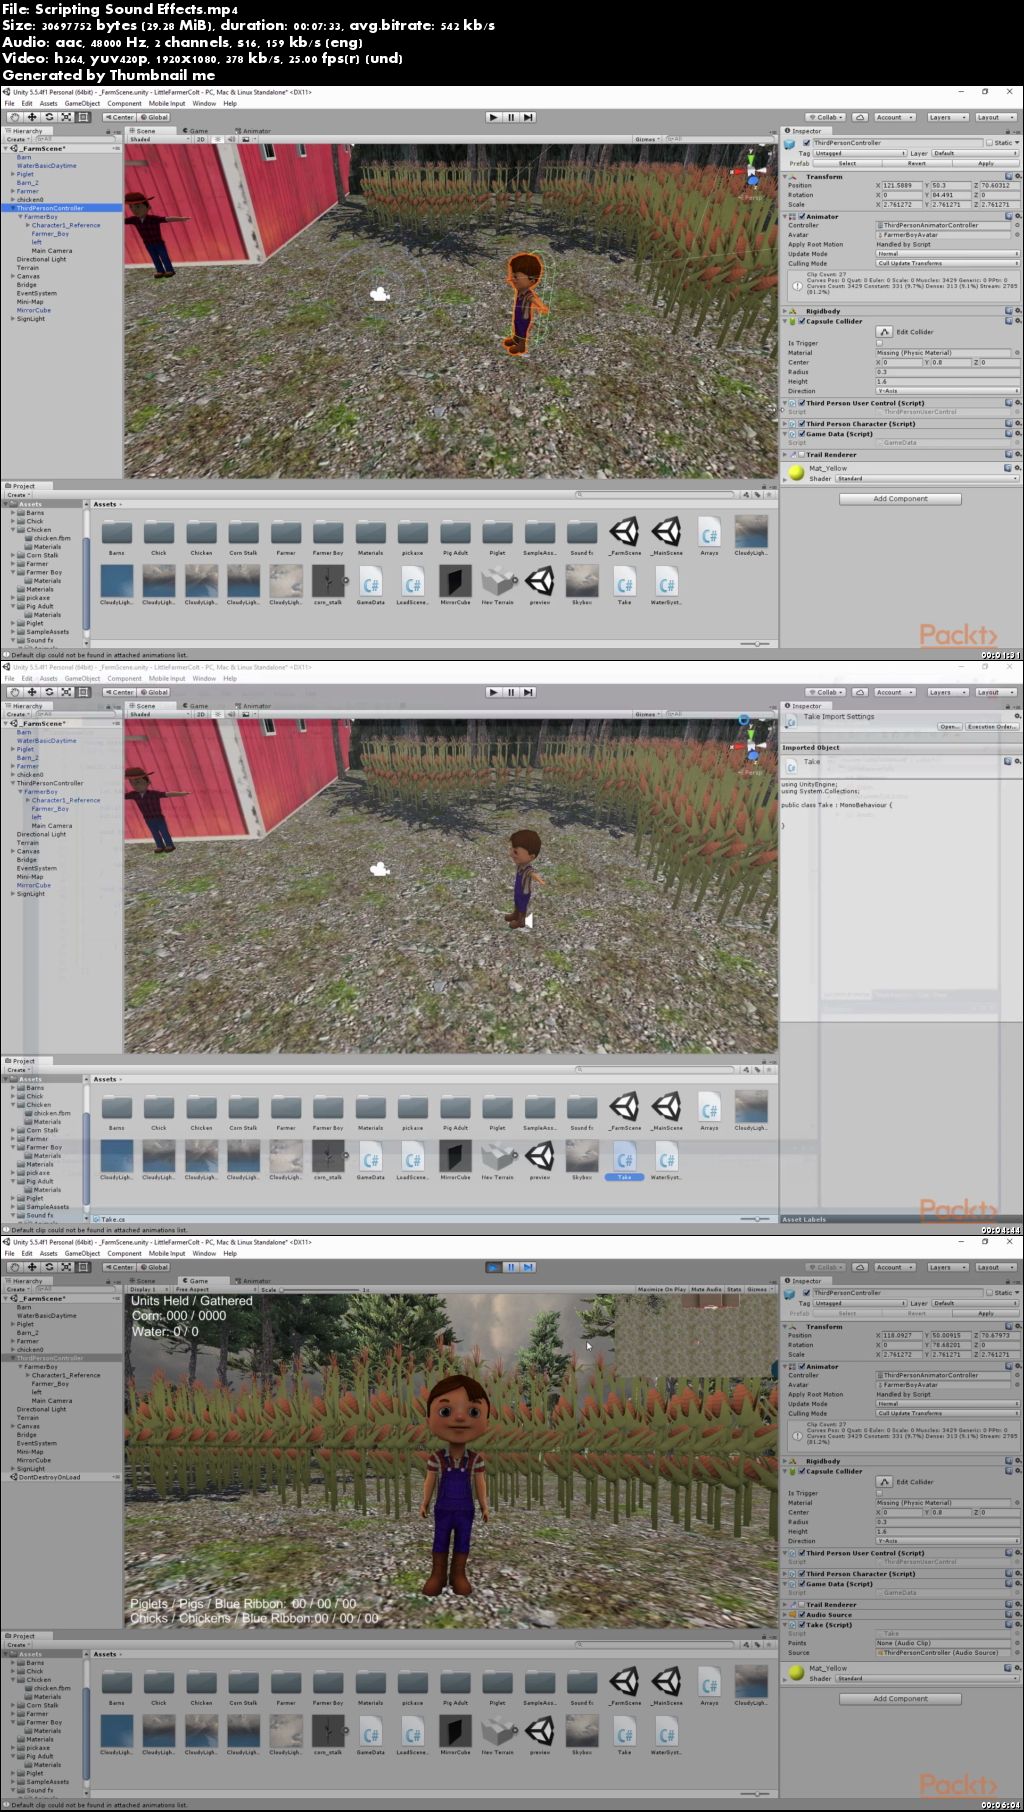Toggle Capsule Collider checkbox in the top Inspector
This screenshot has height=1812, width=1024.
click(x=802, y=322)
